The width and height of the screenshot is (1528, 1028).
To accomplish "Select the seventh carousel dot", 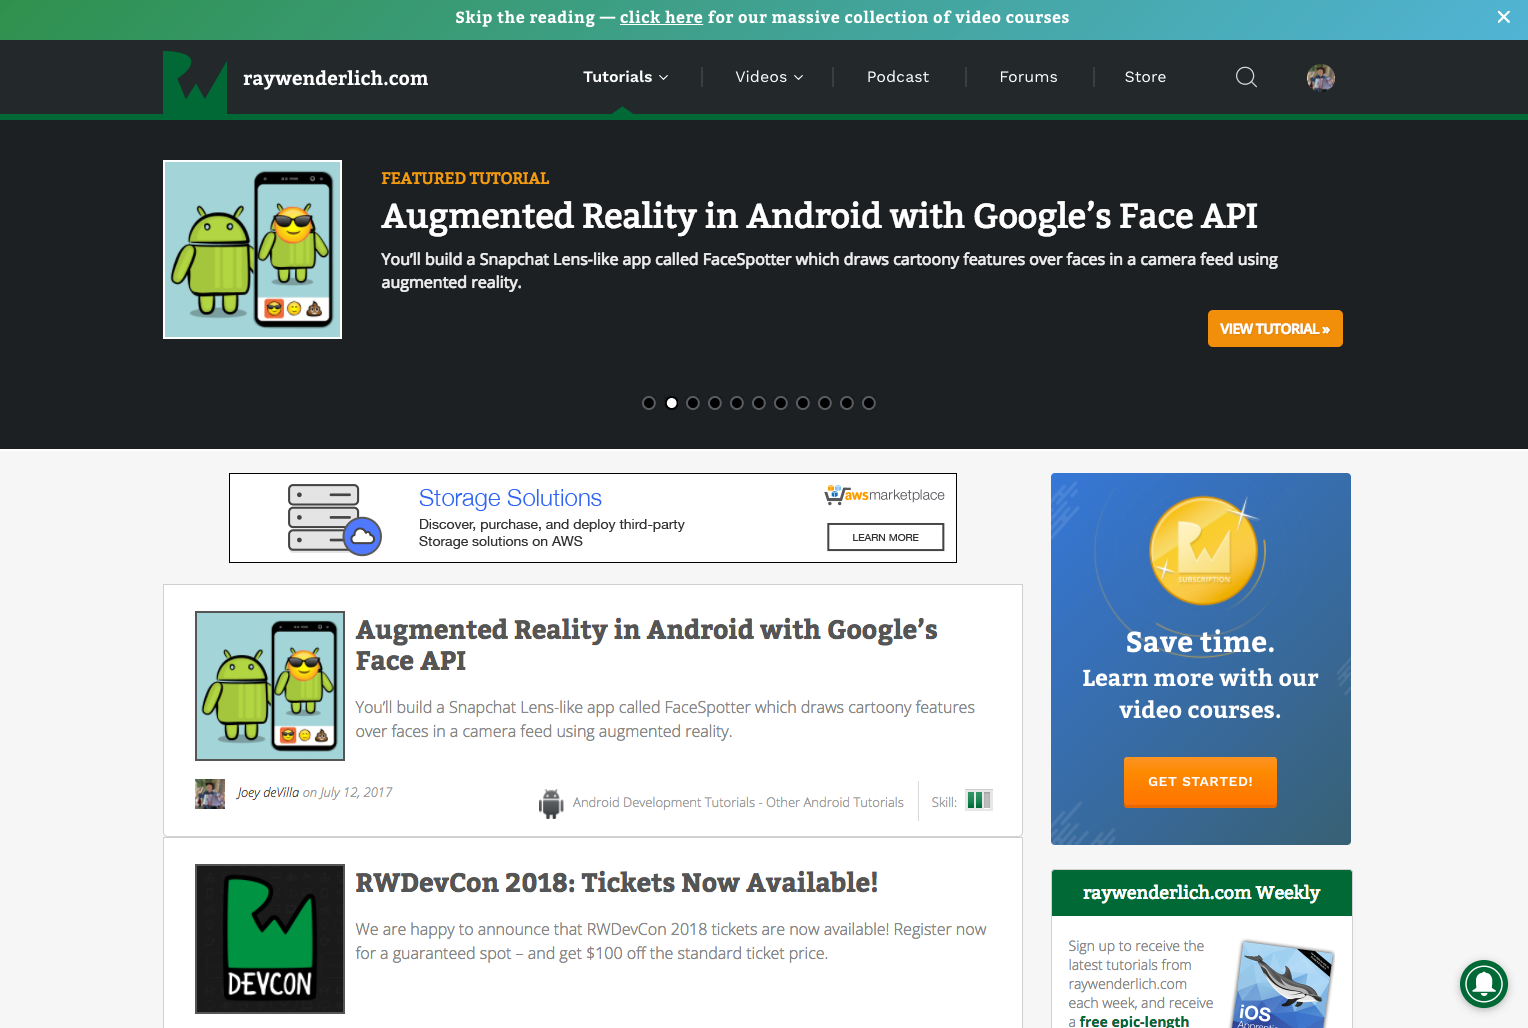I will coord(781,403).
